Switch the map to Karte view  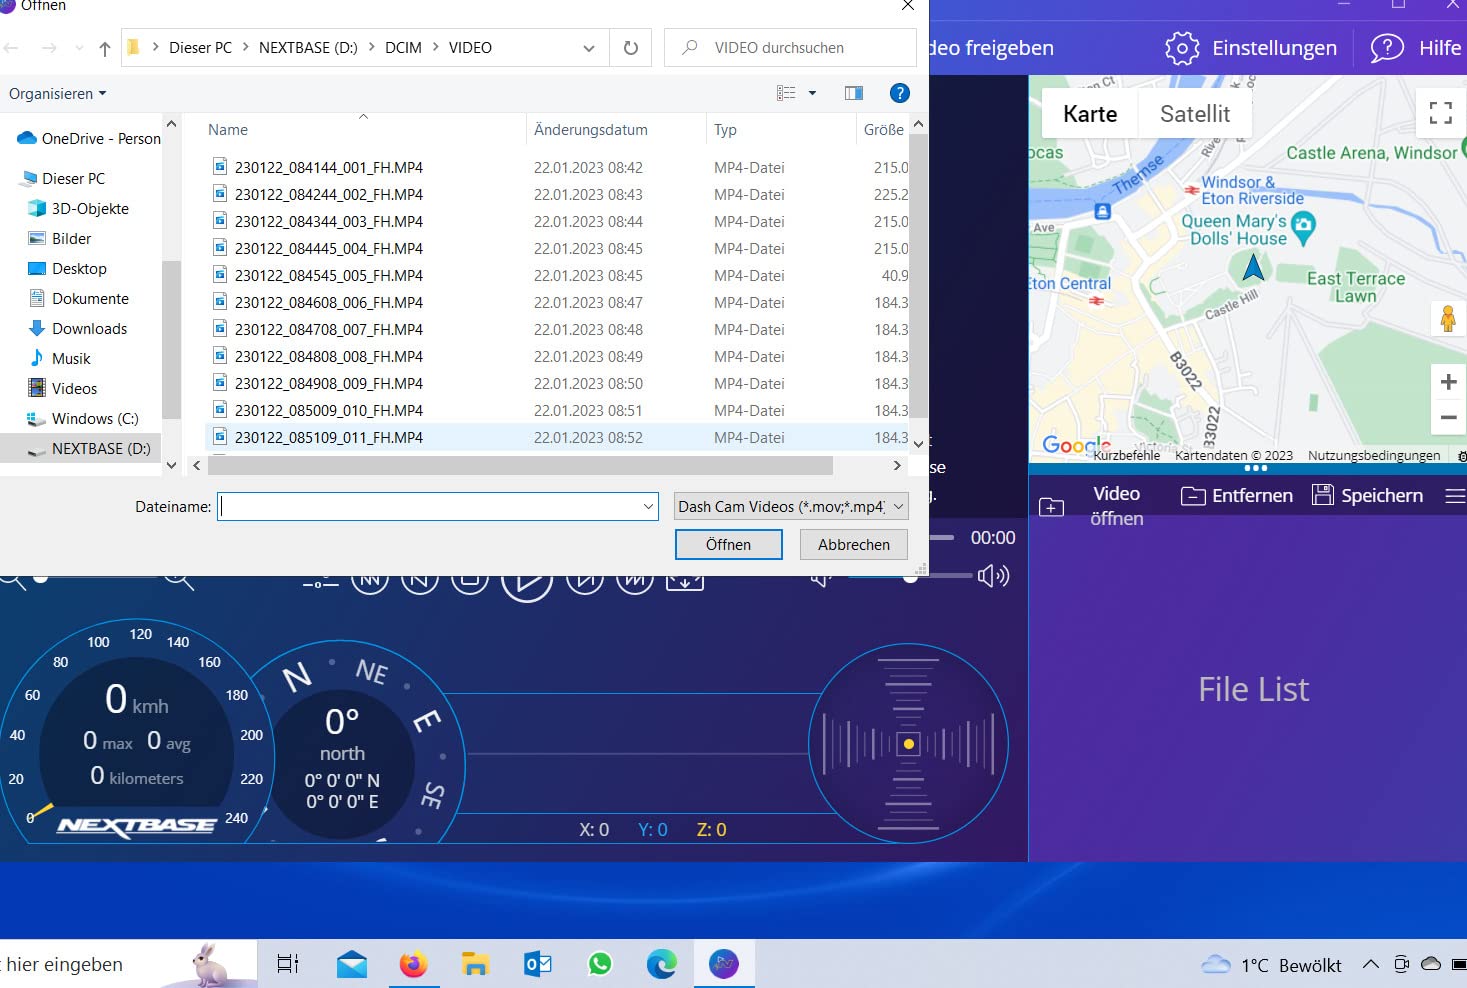point(1090,114)
